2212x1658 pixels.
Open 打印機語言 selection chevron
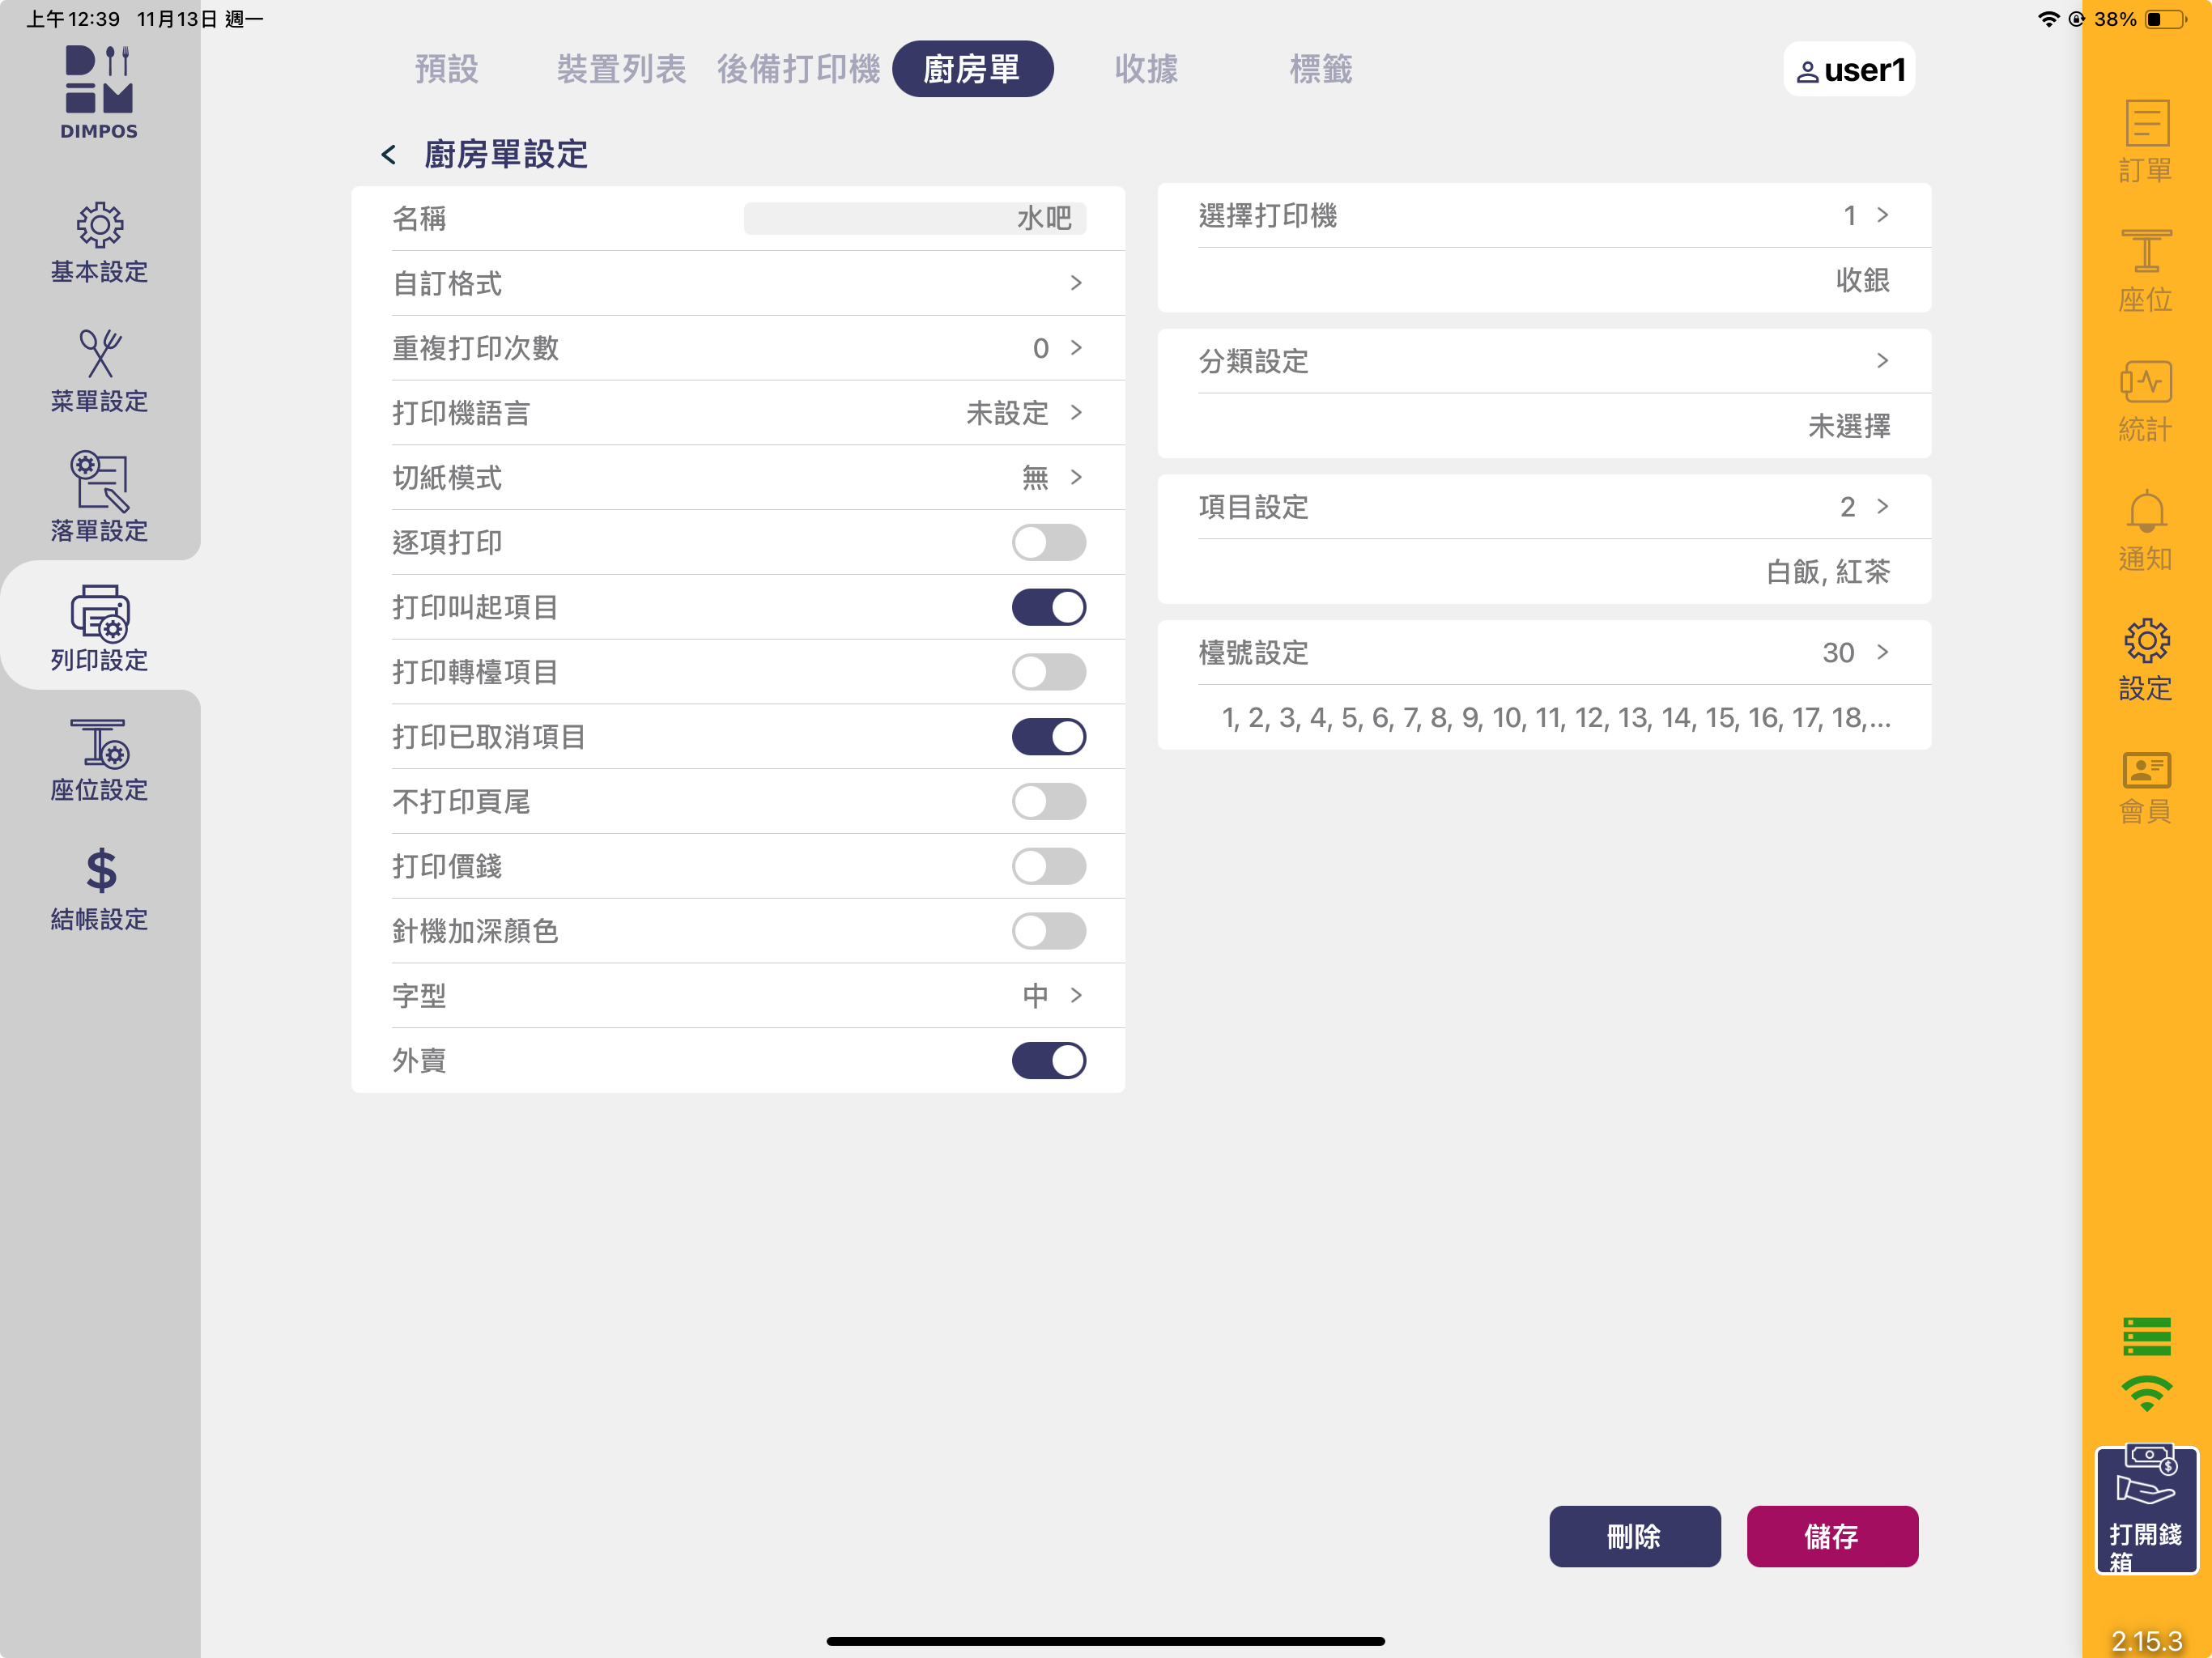pos(1076,413)
